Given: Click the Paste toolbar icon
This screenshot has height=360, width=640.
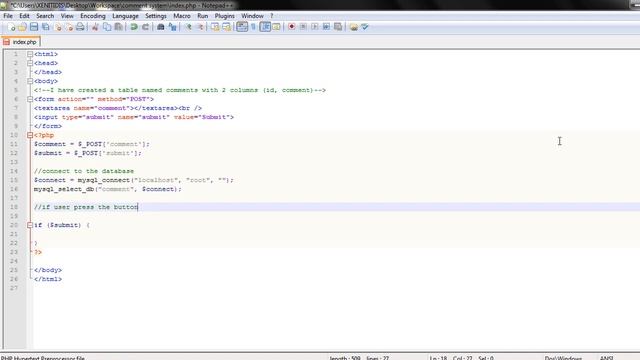Looking at the screenshot, I should tap(118, 27).
